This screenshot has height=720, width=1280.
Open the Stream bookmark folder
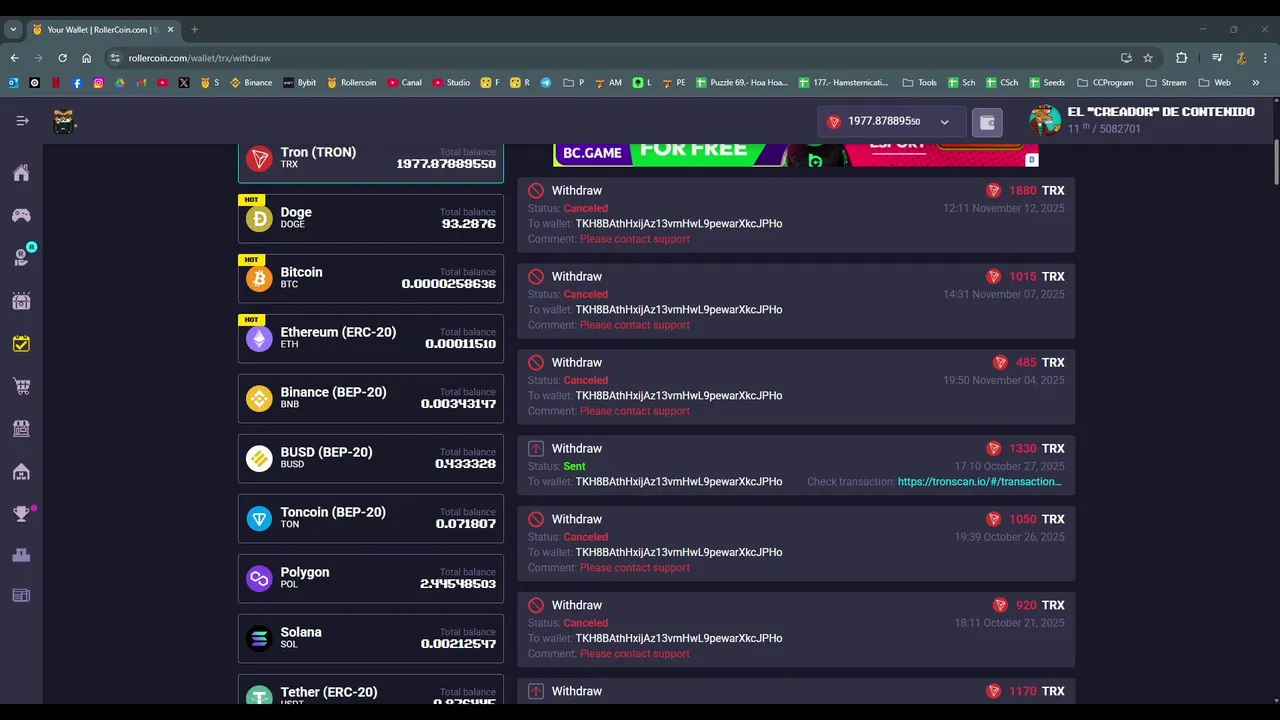click(x=1166, y=83)
